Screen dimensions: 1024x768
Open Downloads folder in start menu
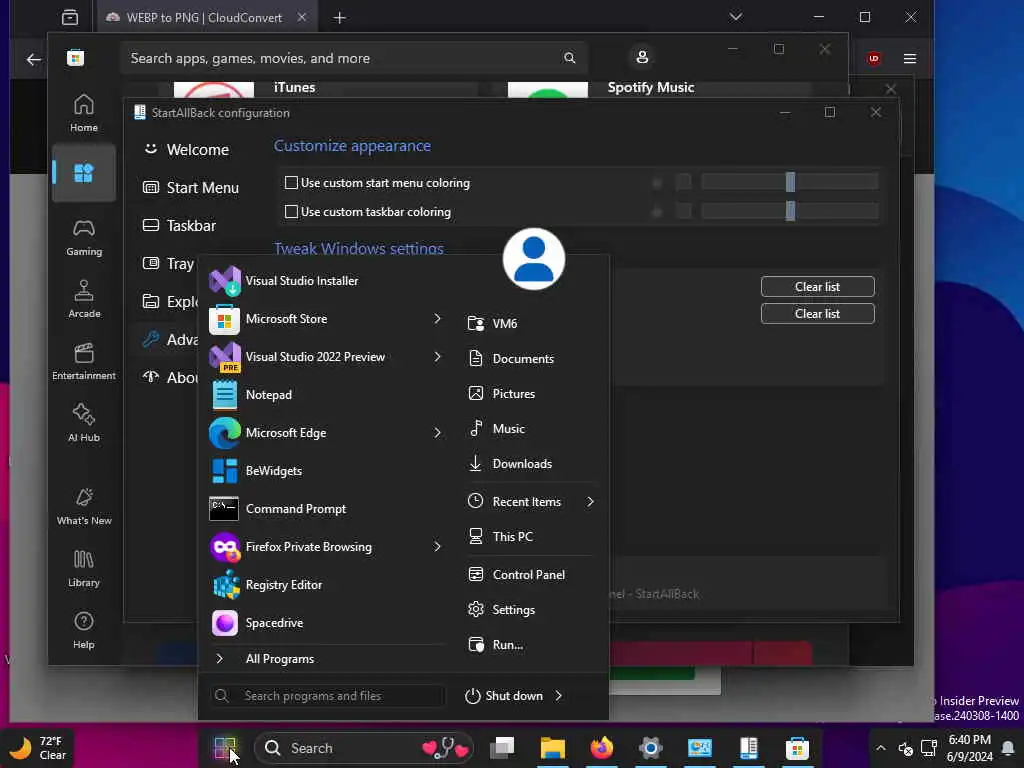[x=532, y=464]
